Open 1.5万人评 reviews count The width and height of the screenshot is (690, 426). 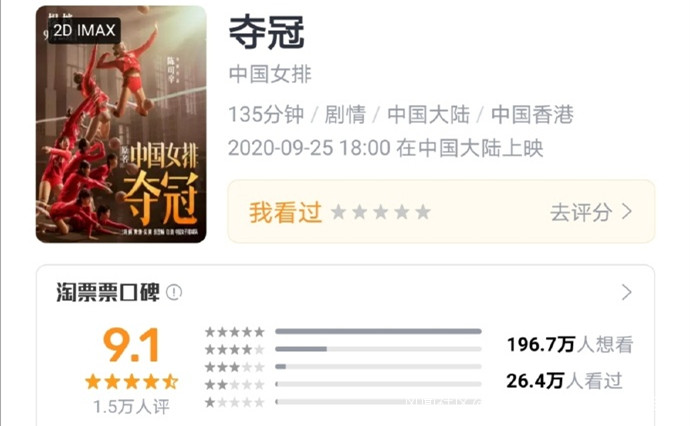[131, 407]
